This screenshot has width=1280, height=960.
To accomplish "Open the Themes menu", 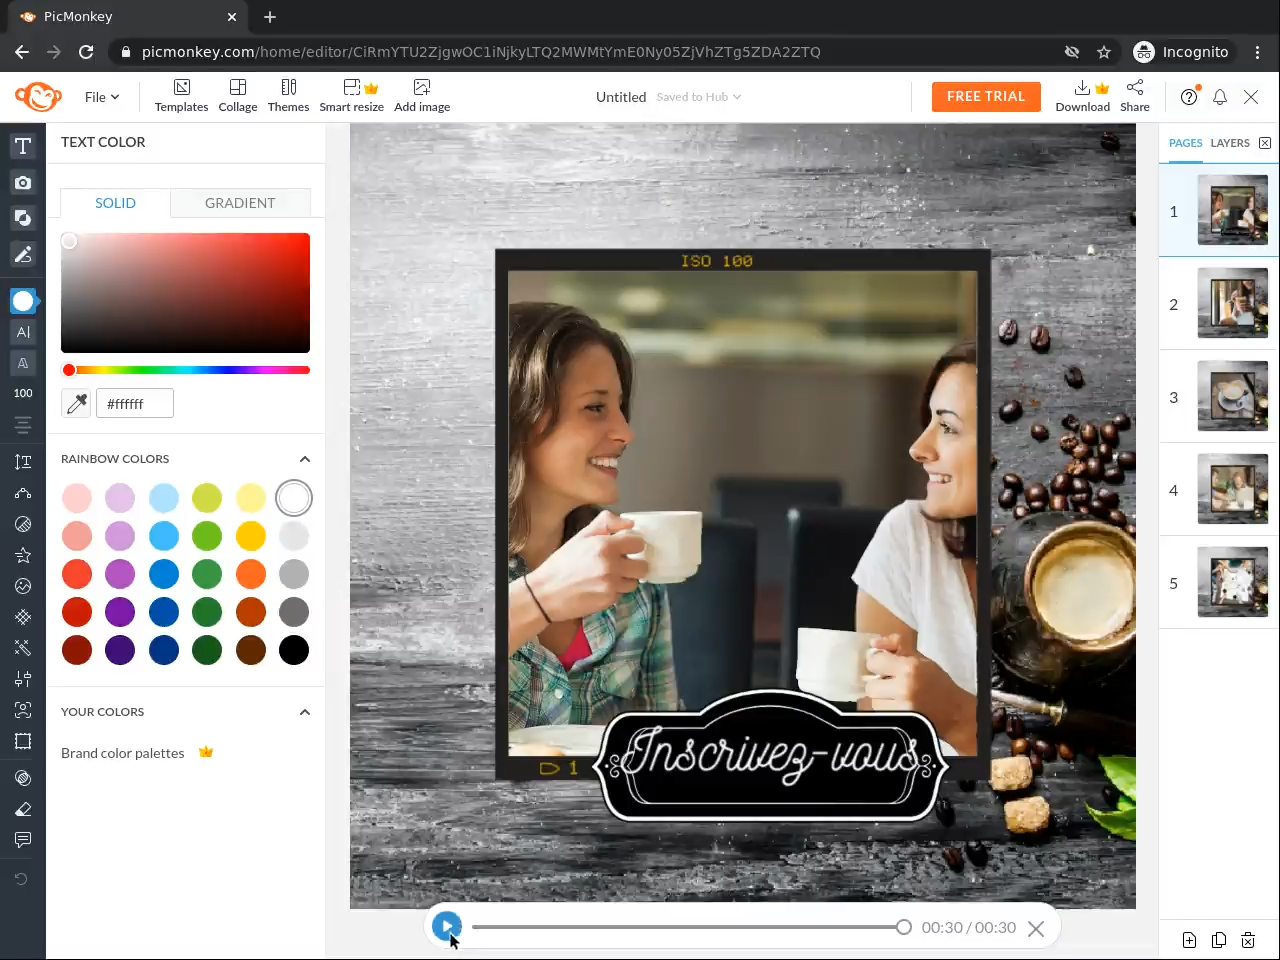I will 288,96.
